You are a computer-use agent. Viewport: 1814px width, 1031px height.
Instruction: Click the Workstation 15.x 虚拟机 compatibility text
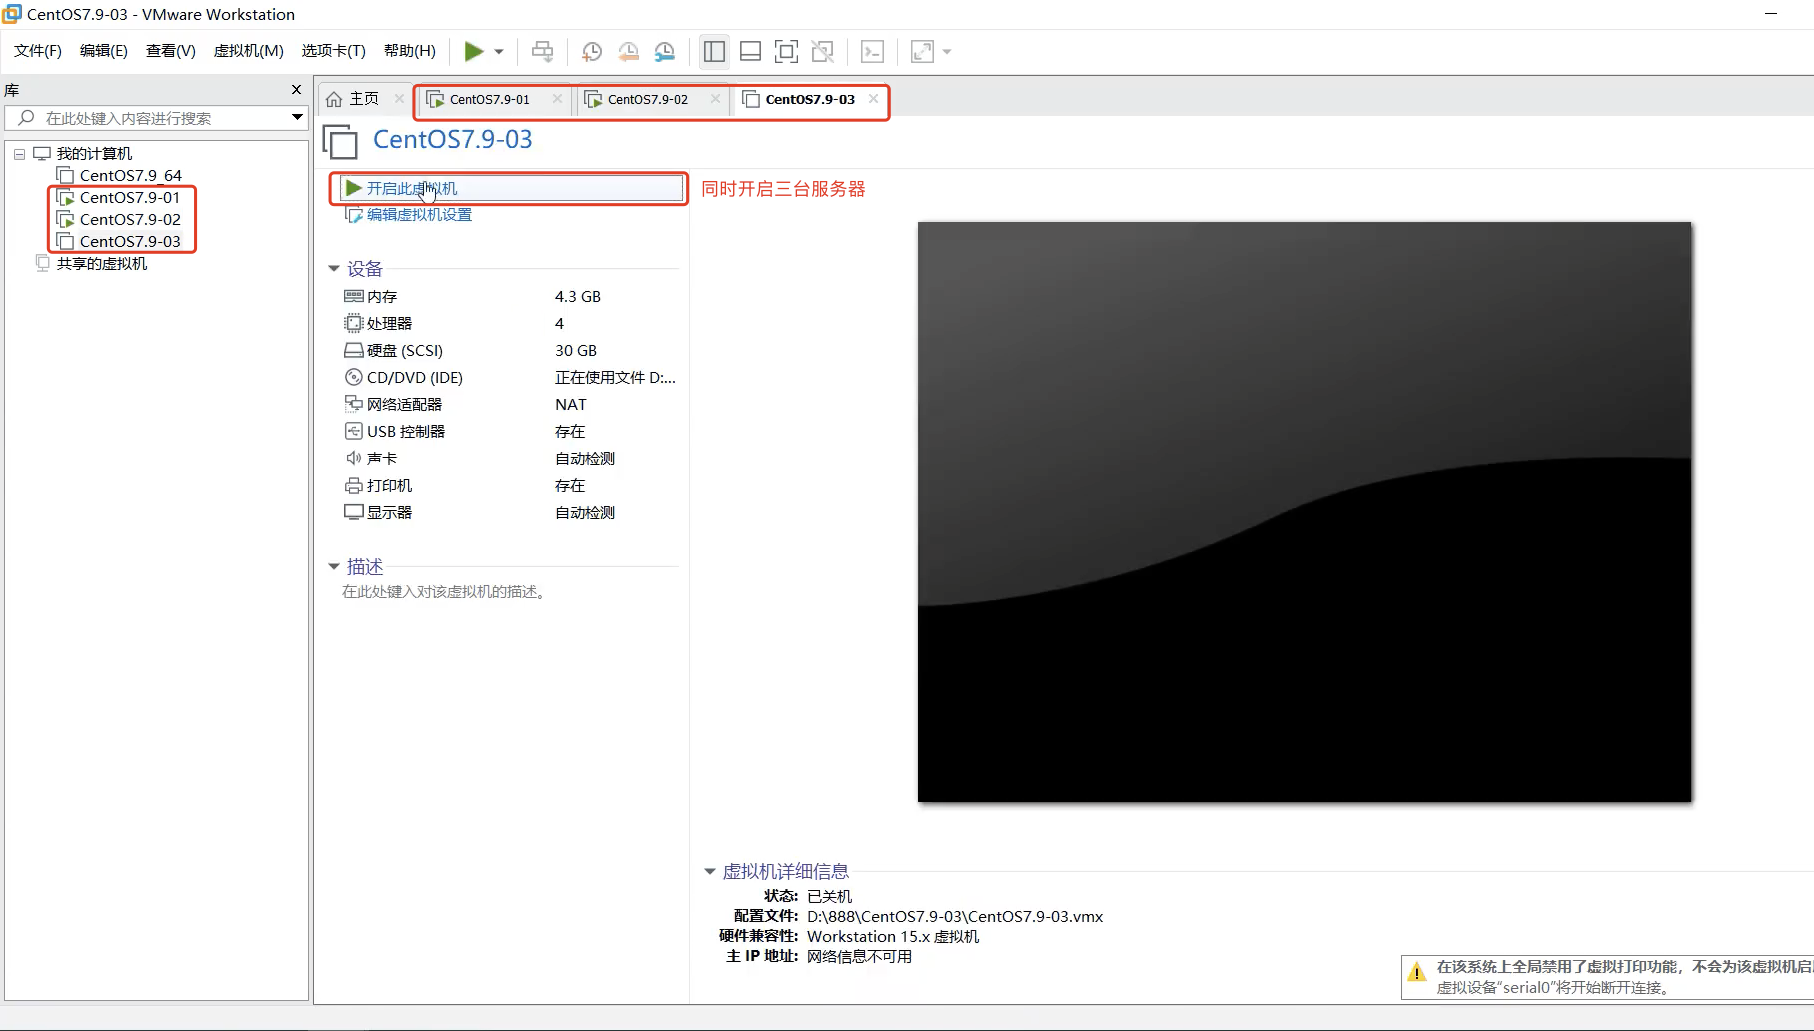tap(893, 936)
